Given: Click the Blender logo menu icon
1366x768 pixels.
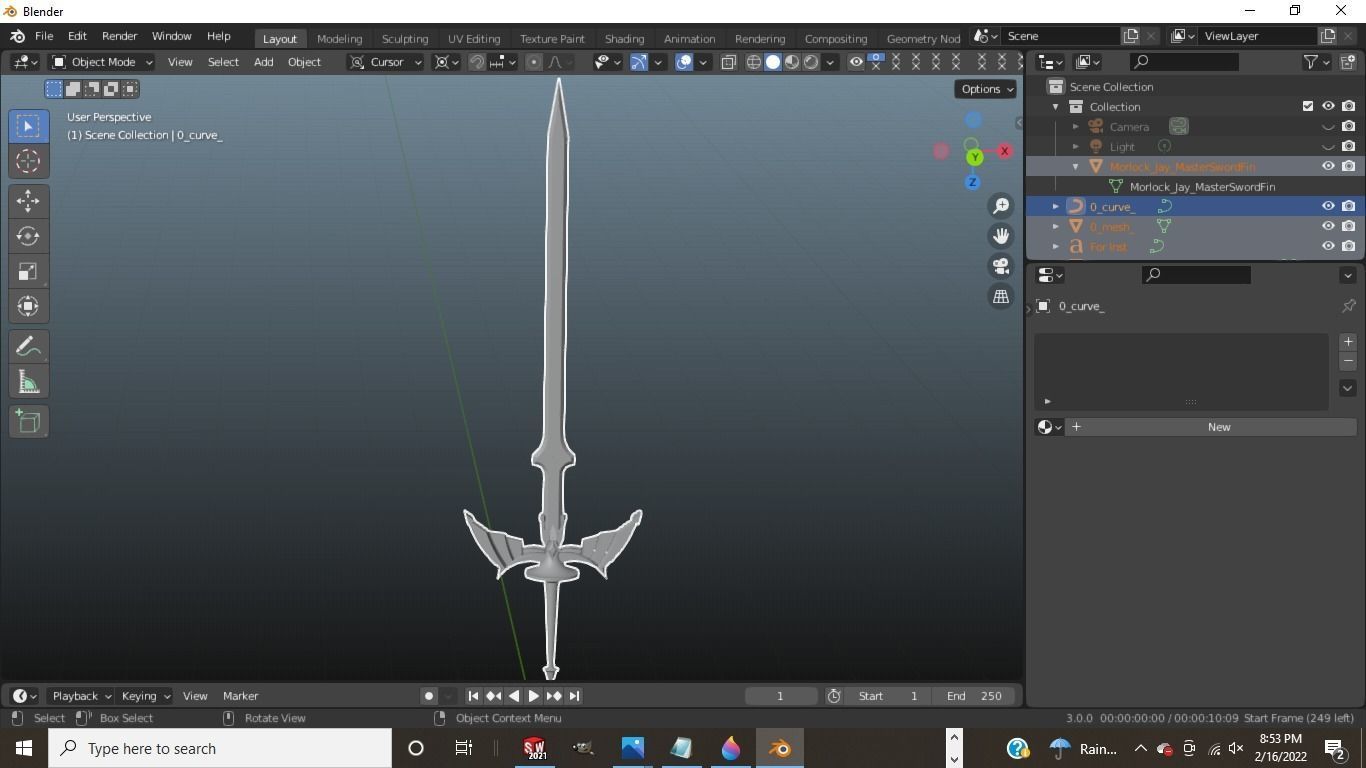Looking at the screenshot, I should tap(17, 36).
